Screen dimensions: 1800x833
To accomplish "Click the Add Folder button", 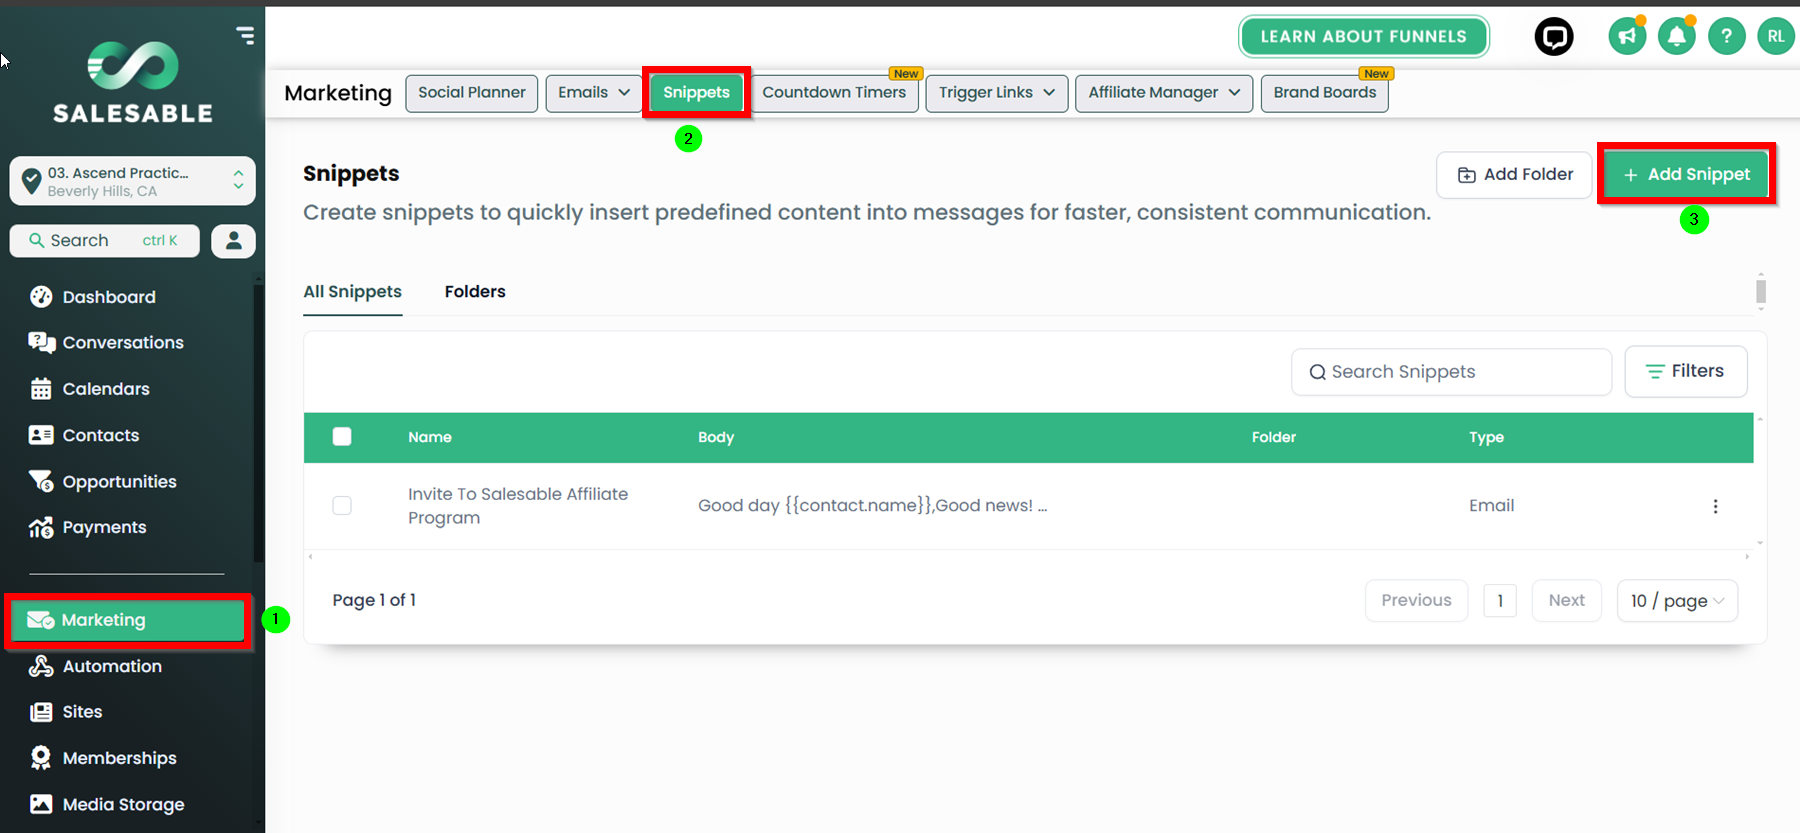I will [x=1514, y=175].
